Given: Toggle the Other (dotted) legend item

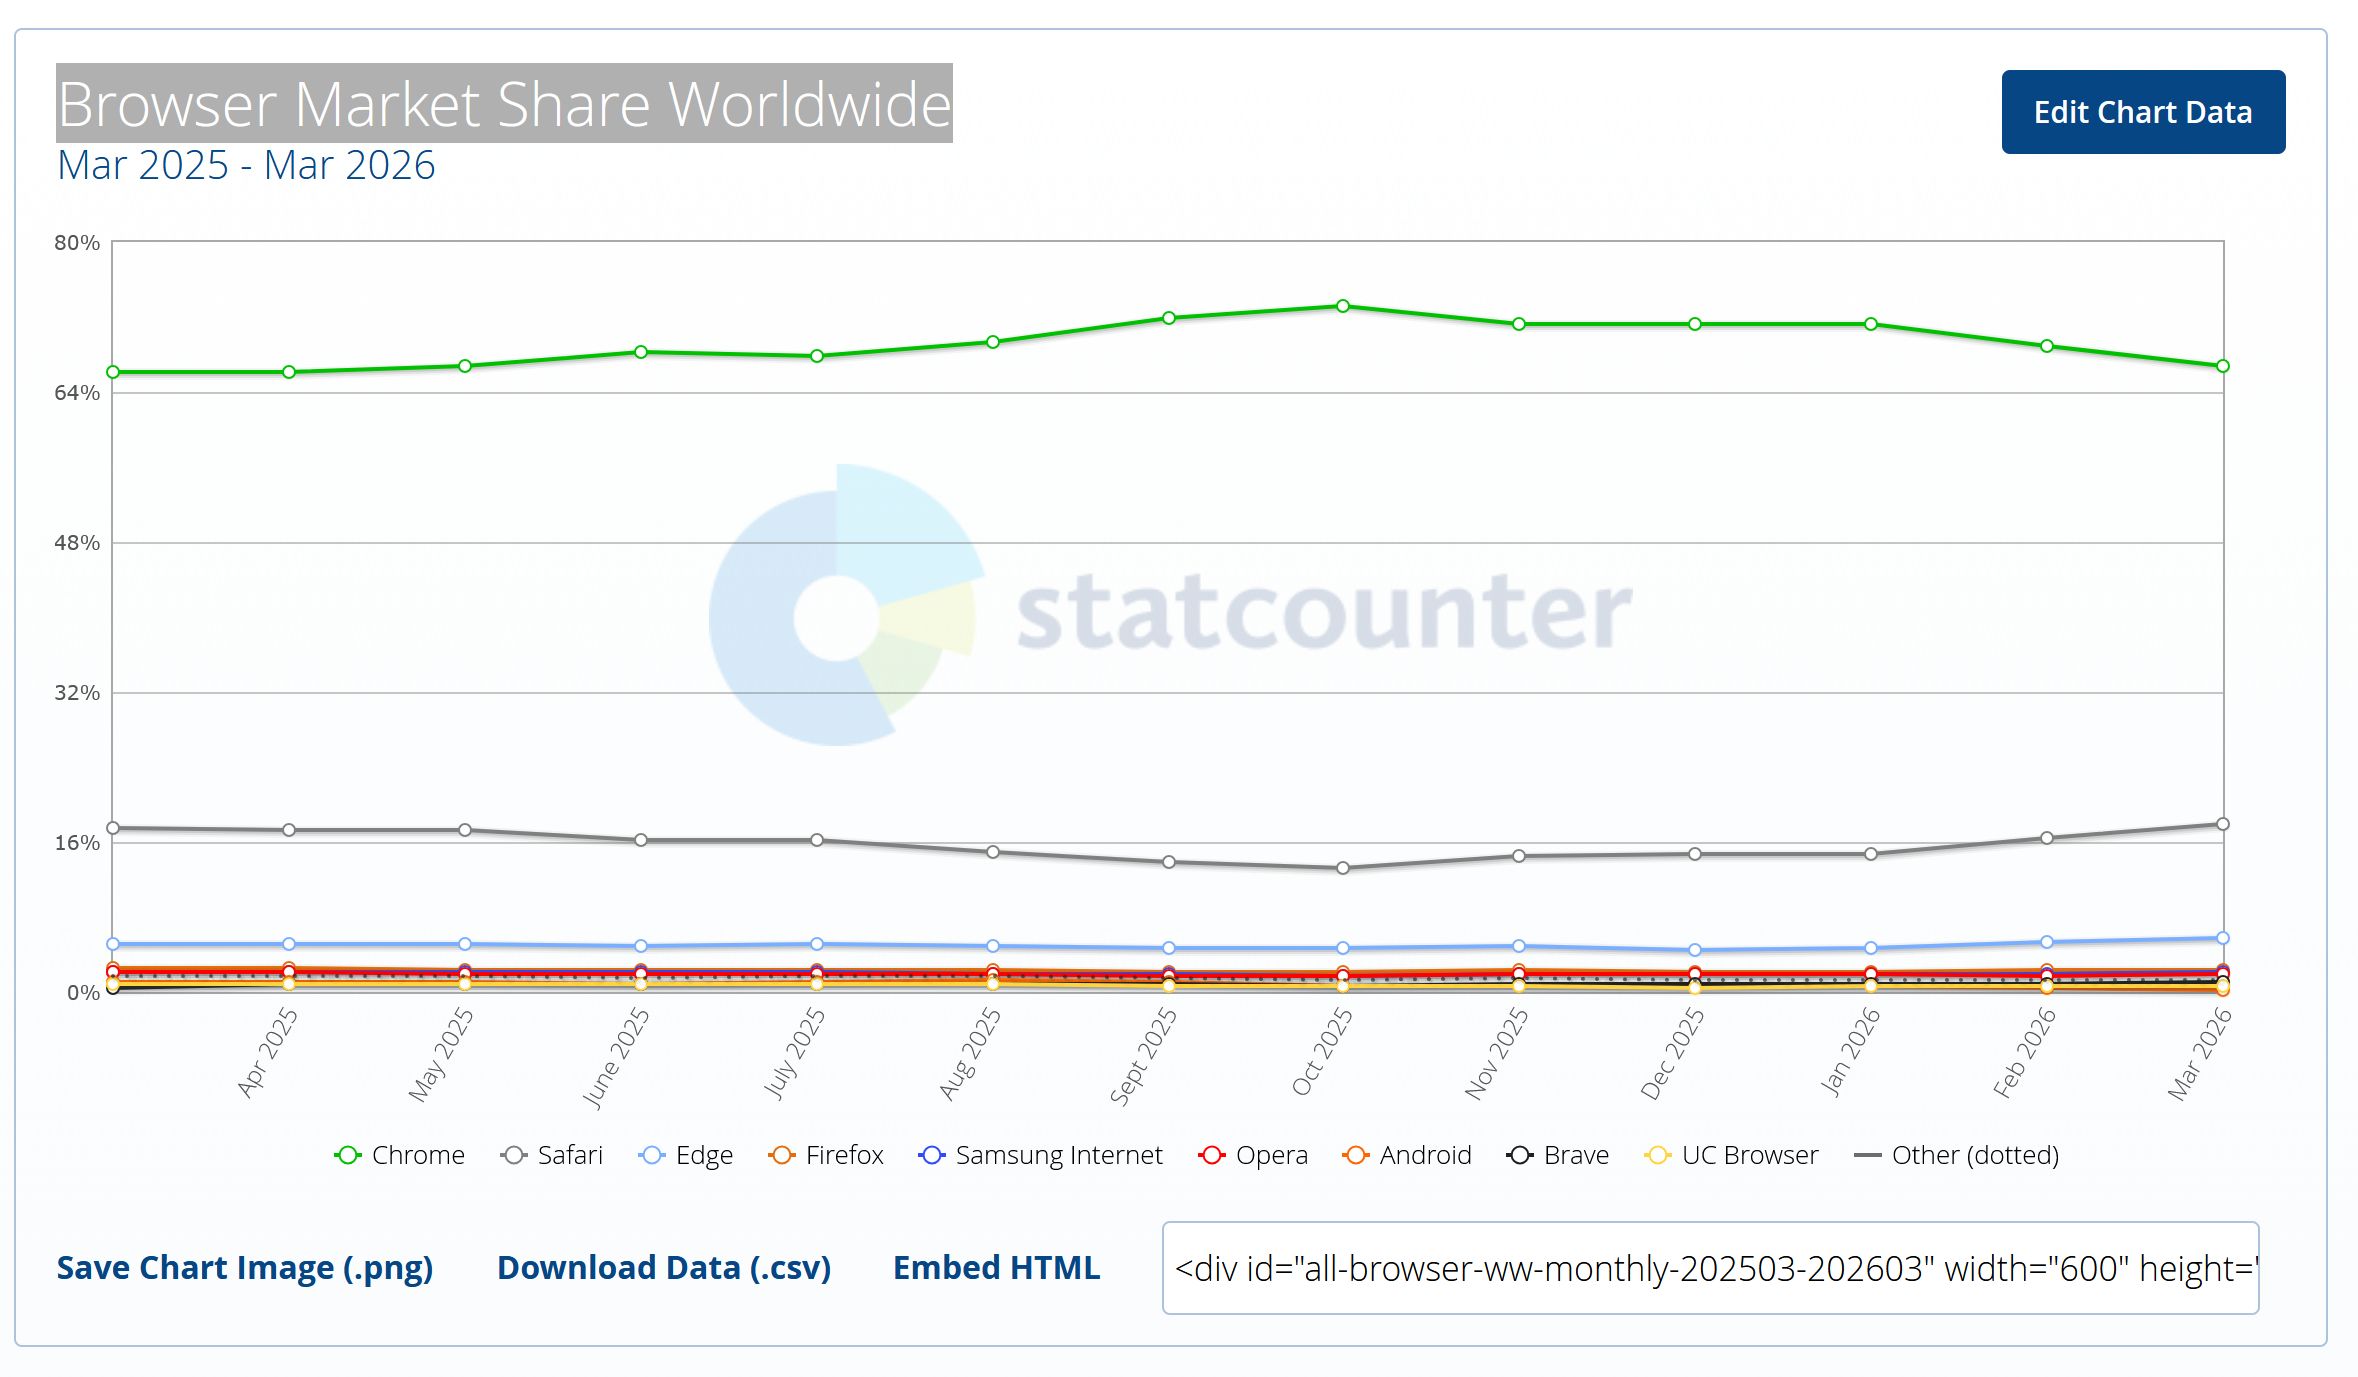Looking at the screenshot, I should (x=1957, y=1155).
